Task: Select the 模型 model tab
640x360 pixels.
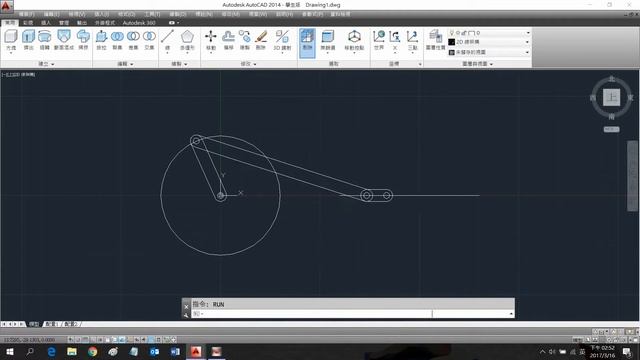Action: [x=33, y=324]
